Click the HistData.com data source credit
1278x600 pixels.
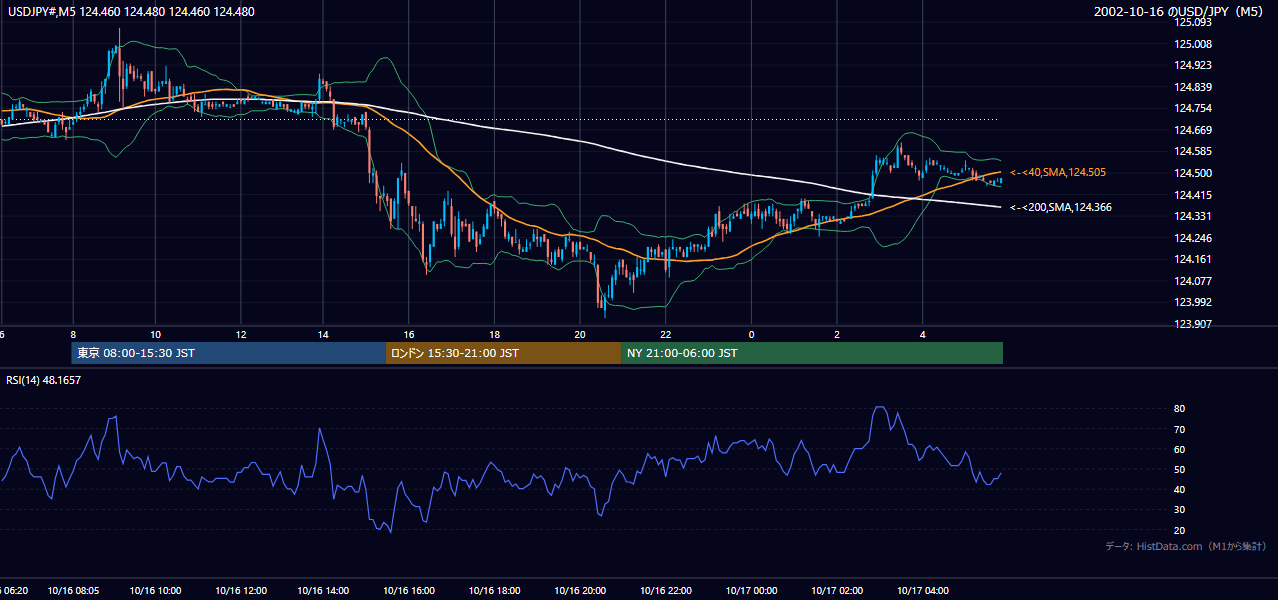[1186, 546]
